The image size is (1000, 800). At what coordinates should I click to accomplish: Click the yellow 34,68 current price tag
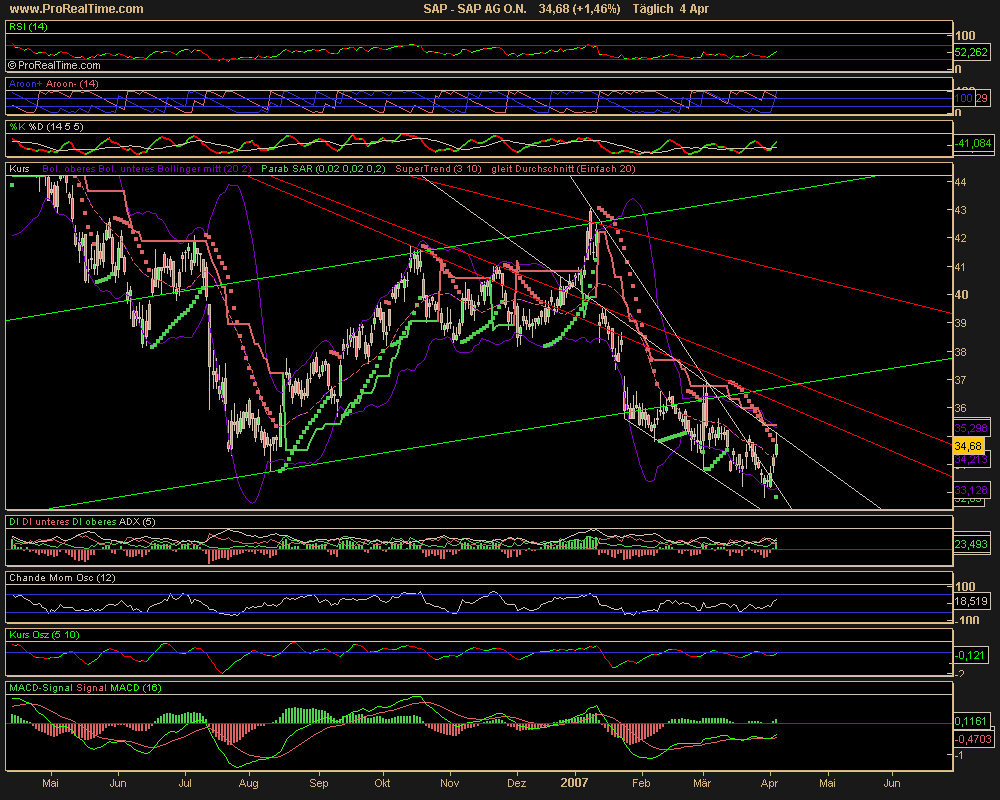click(x=966, y=444)
